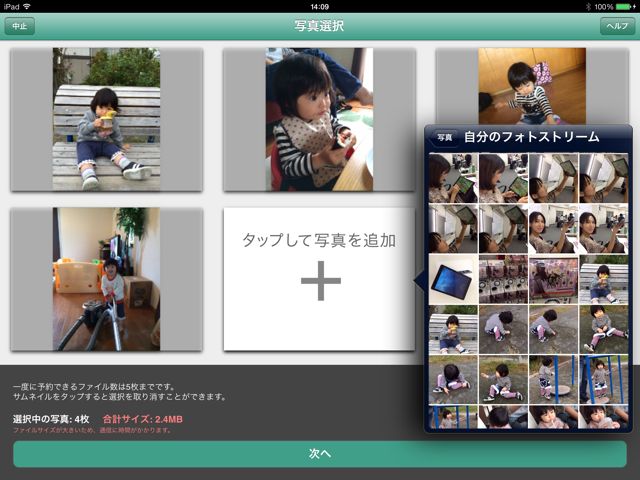Select fourth-row third thumbnail, child crouching on pavement
This screenshot has height=480, width=640.
(553, 330)
